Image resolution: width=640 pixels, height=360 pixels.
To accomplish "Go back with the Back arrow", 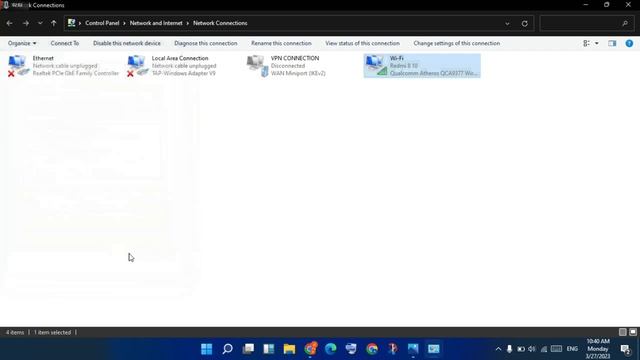I will (x=9, y=23).
